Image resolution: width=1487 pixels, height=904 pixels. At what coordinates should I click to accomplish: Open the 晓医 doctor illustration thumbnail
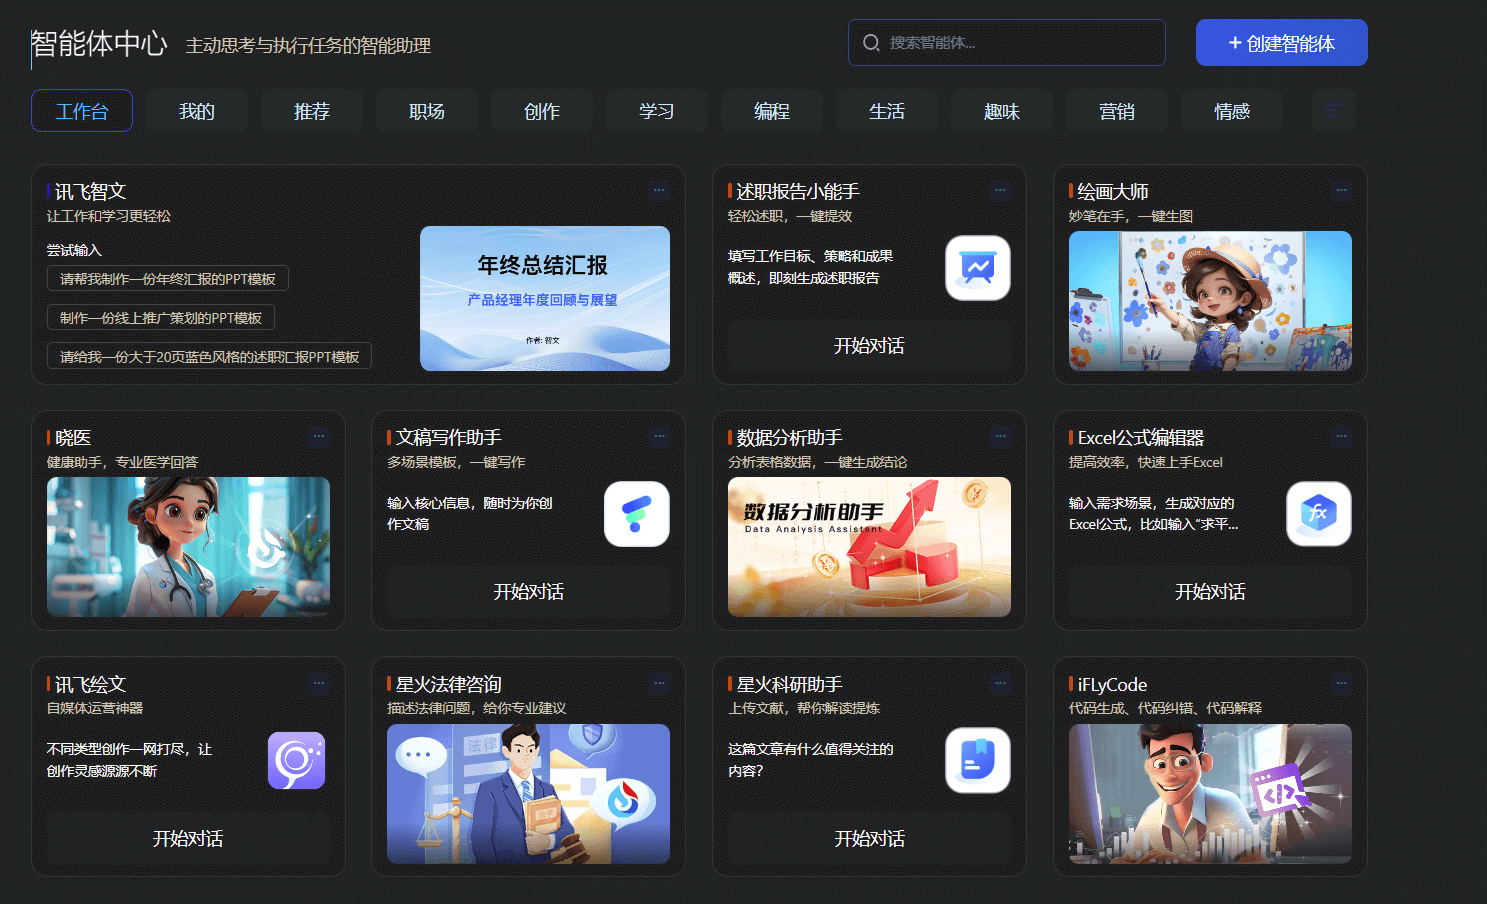pyautogui.click(x=188, y=547)
